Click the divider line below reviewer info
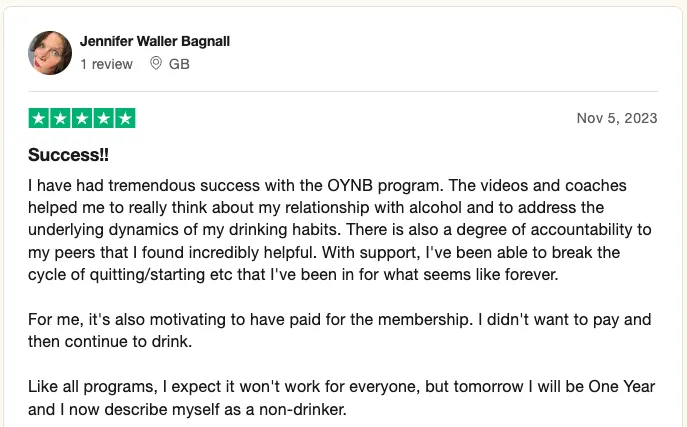This screenshot has height=427, width=687. coord(343,92)
